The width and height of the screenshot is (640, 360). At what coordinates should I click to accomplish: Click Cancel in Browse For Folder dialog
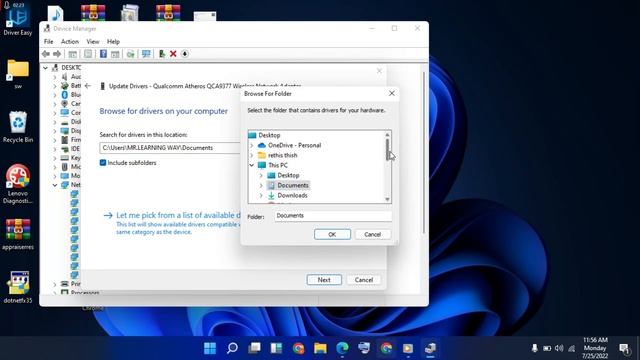pyautogui.click(x=373, y=234)
